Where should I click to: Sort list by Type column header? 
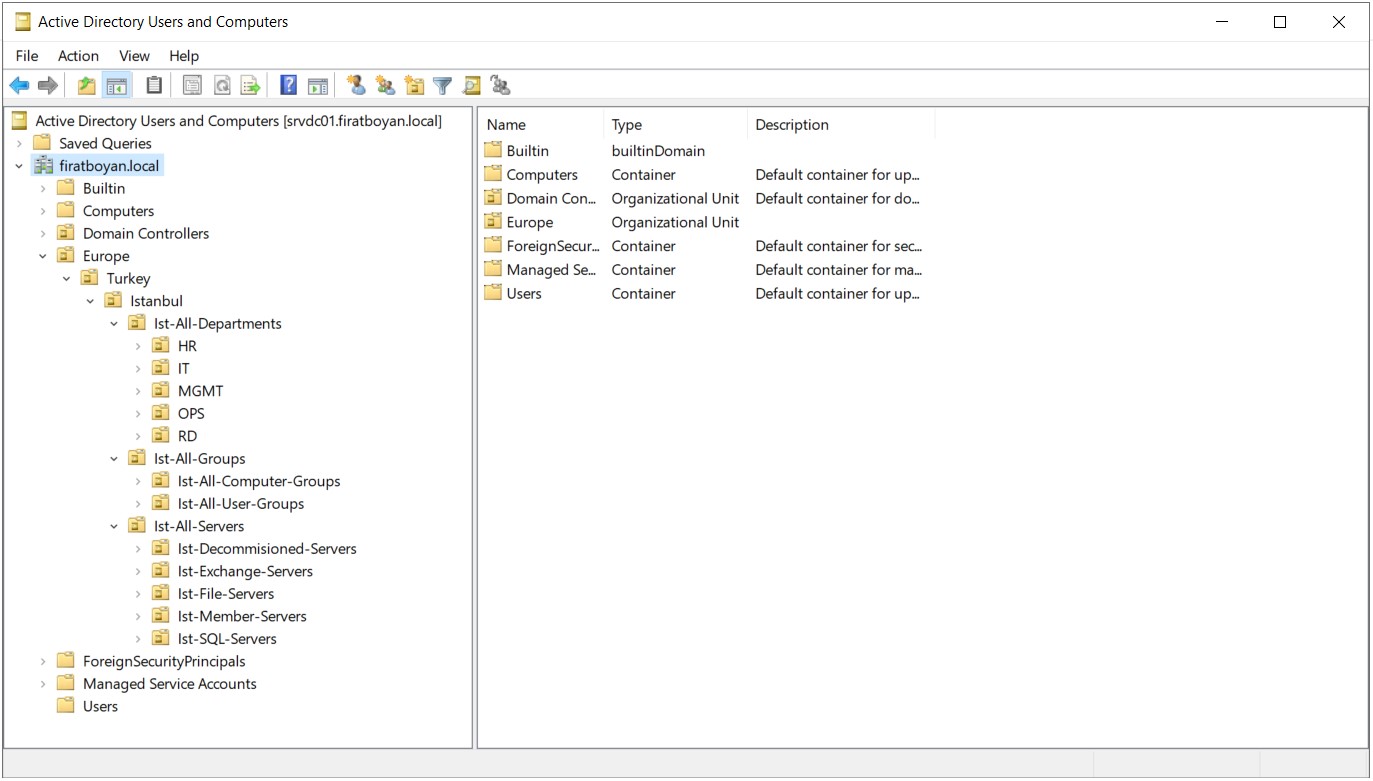point(676,125)
